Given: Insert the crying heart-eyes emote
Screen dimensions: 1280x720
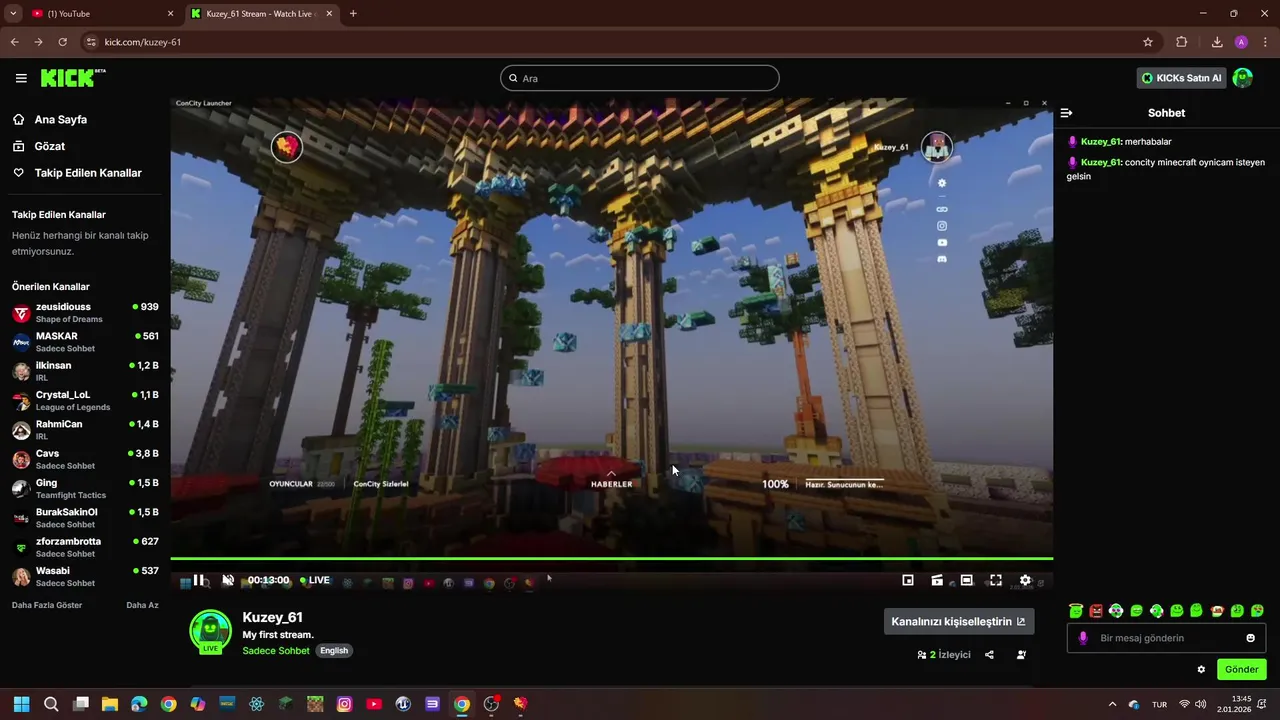Looking at the screenshot, I should (x=1257, y=610).
